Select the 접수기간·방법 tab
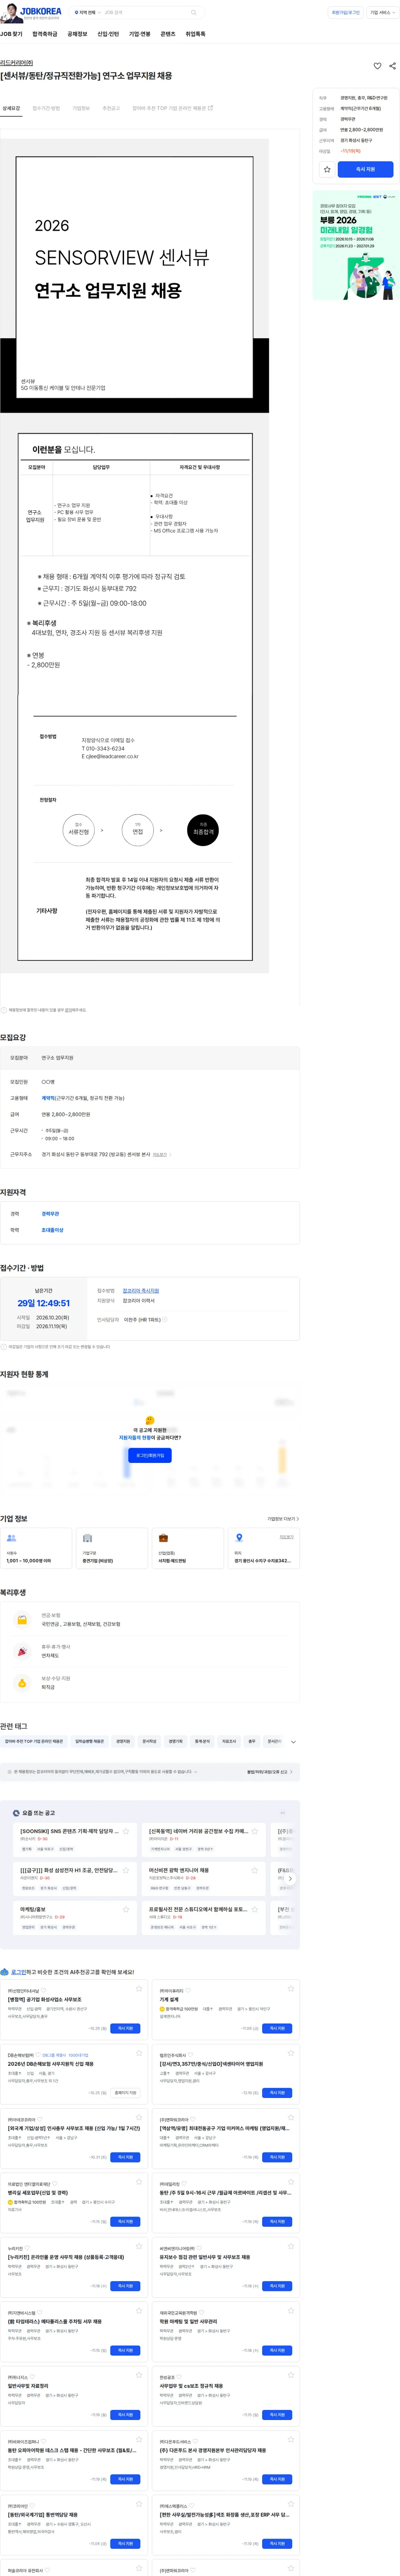The width and height of the screenshot is (400, 2576). [46, 108]
